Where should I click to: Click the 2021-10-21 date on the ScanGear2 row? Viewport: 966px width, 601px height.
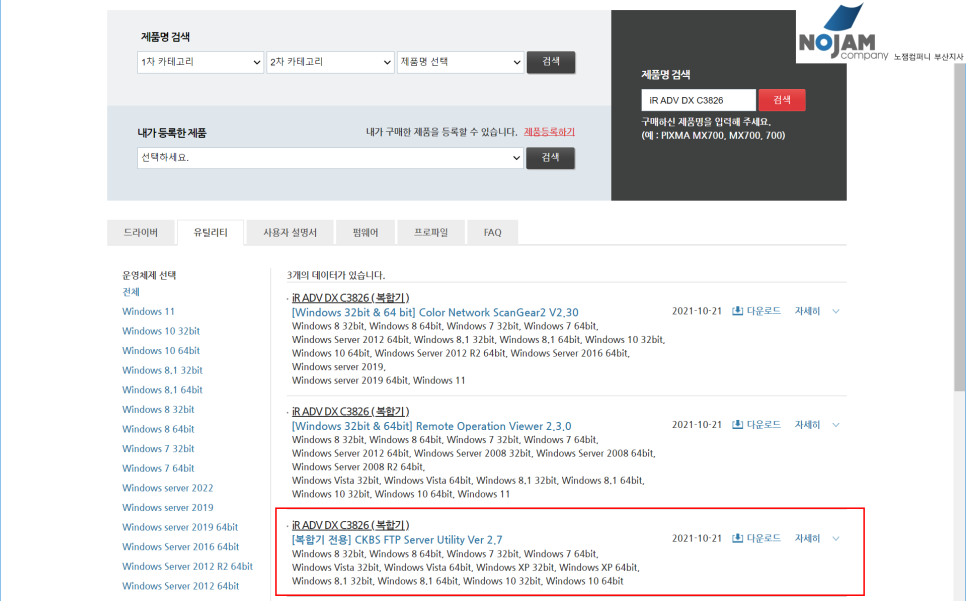[x=696, y=312]
